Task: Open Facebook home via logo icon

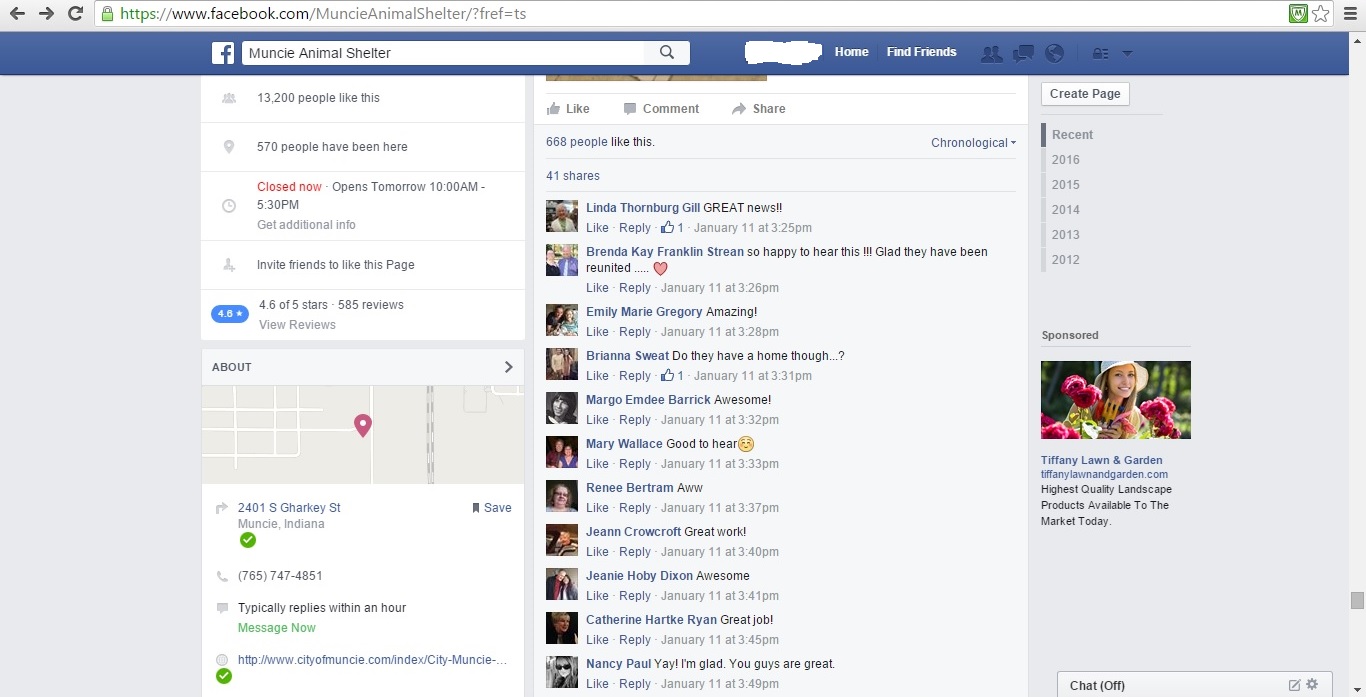Action: click(222, 53)
